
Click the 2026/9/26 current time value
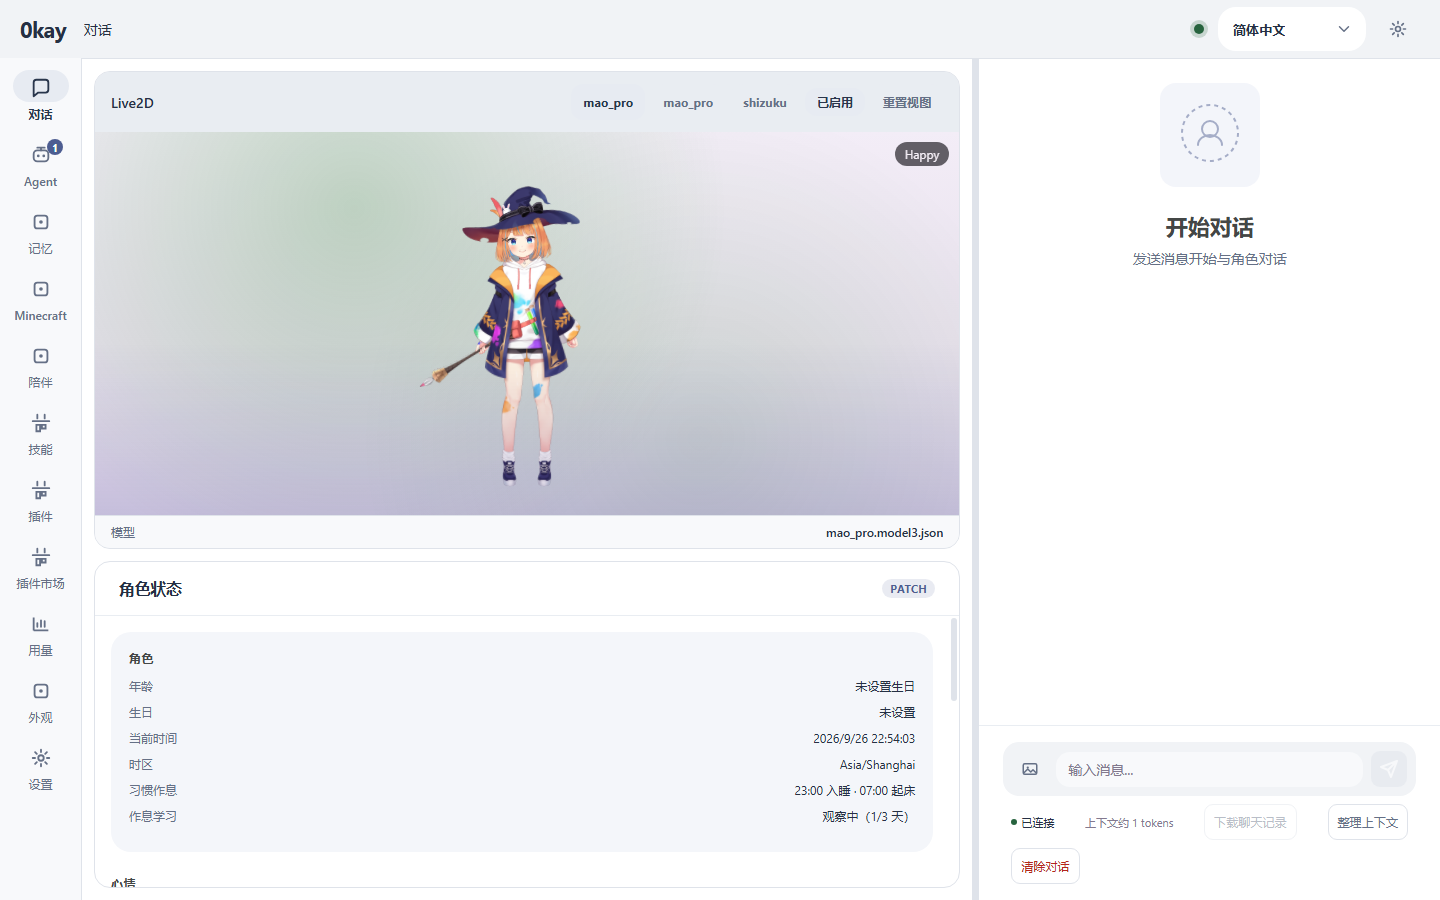click(864, 738)
